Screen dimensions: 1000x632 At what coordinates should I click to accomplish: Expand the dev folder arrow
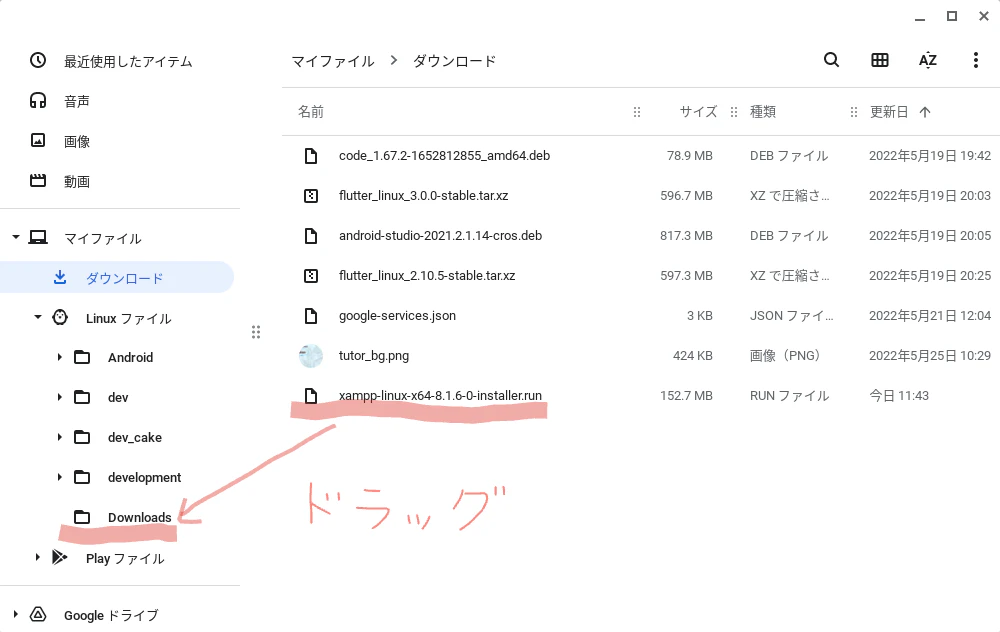tap(59, 397)
